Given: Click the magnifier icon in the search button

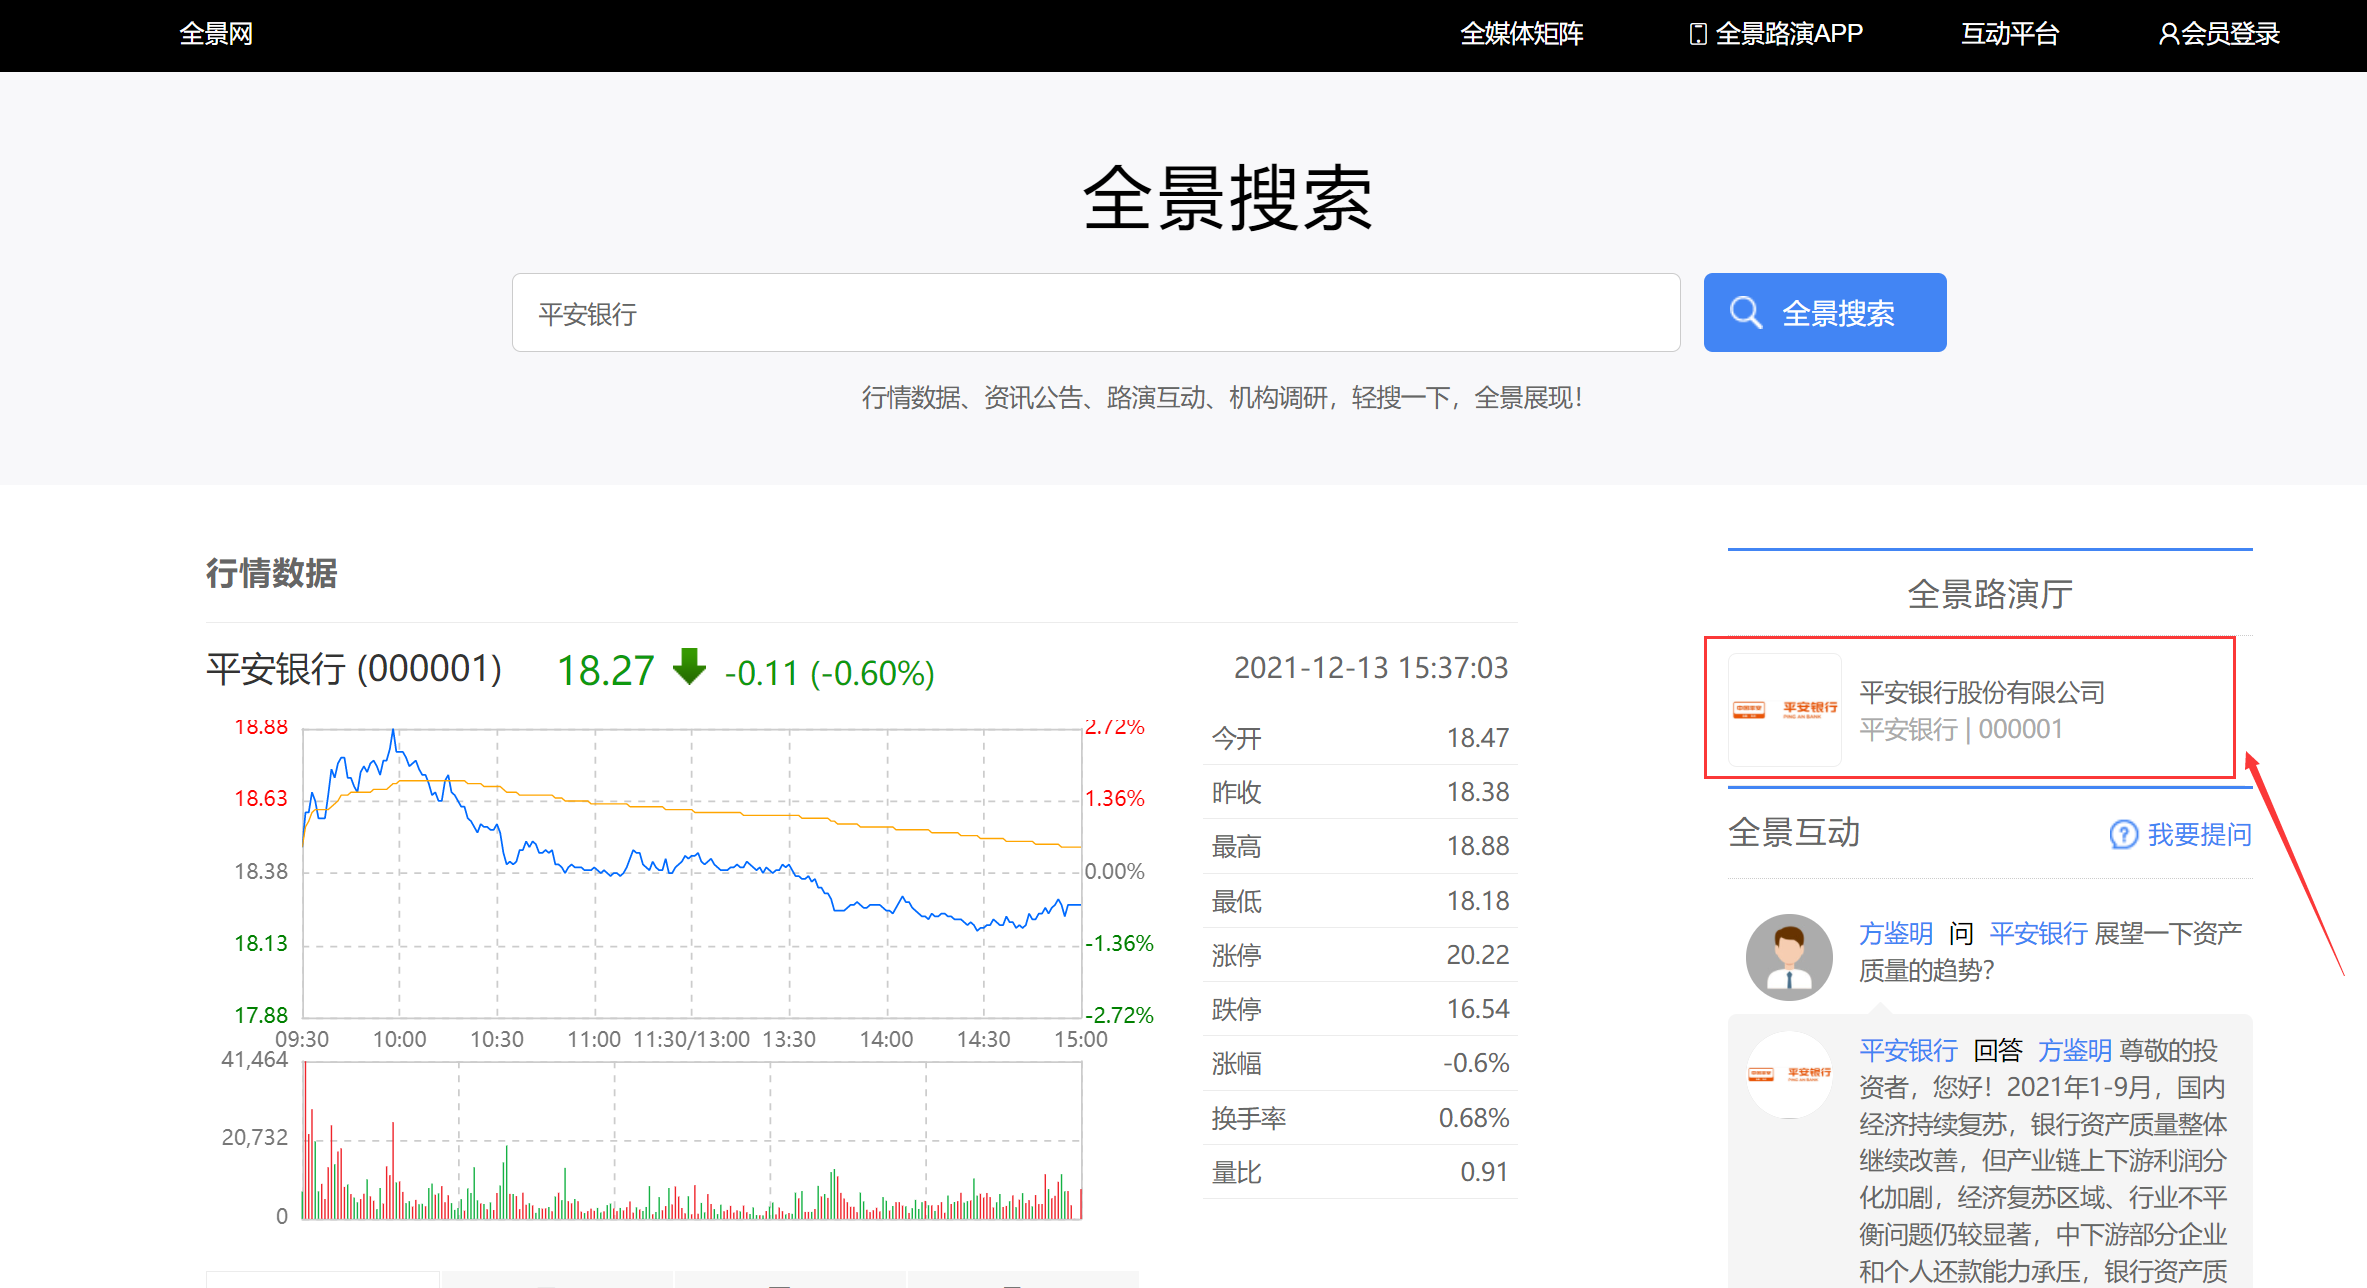Looking at the screenshot, I should coord(1746,313).
